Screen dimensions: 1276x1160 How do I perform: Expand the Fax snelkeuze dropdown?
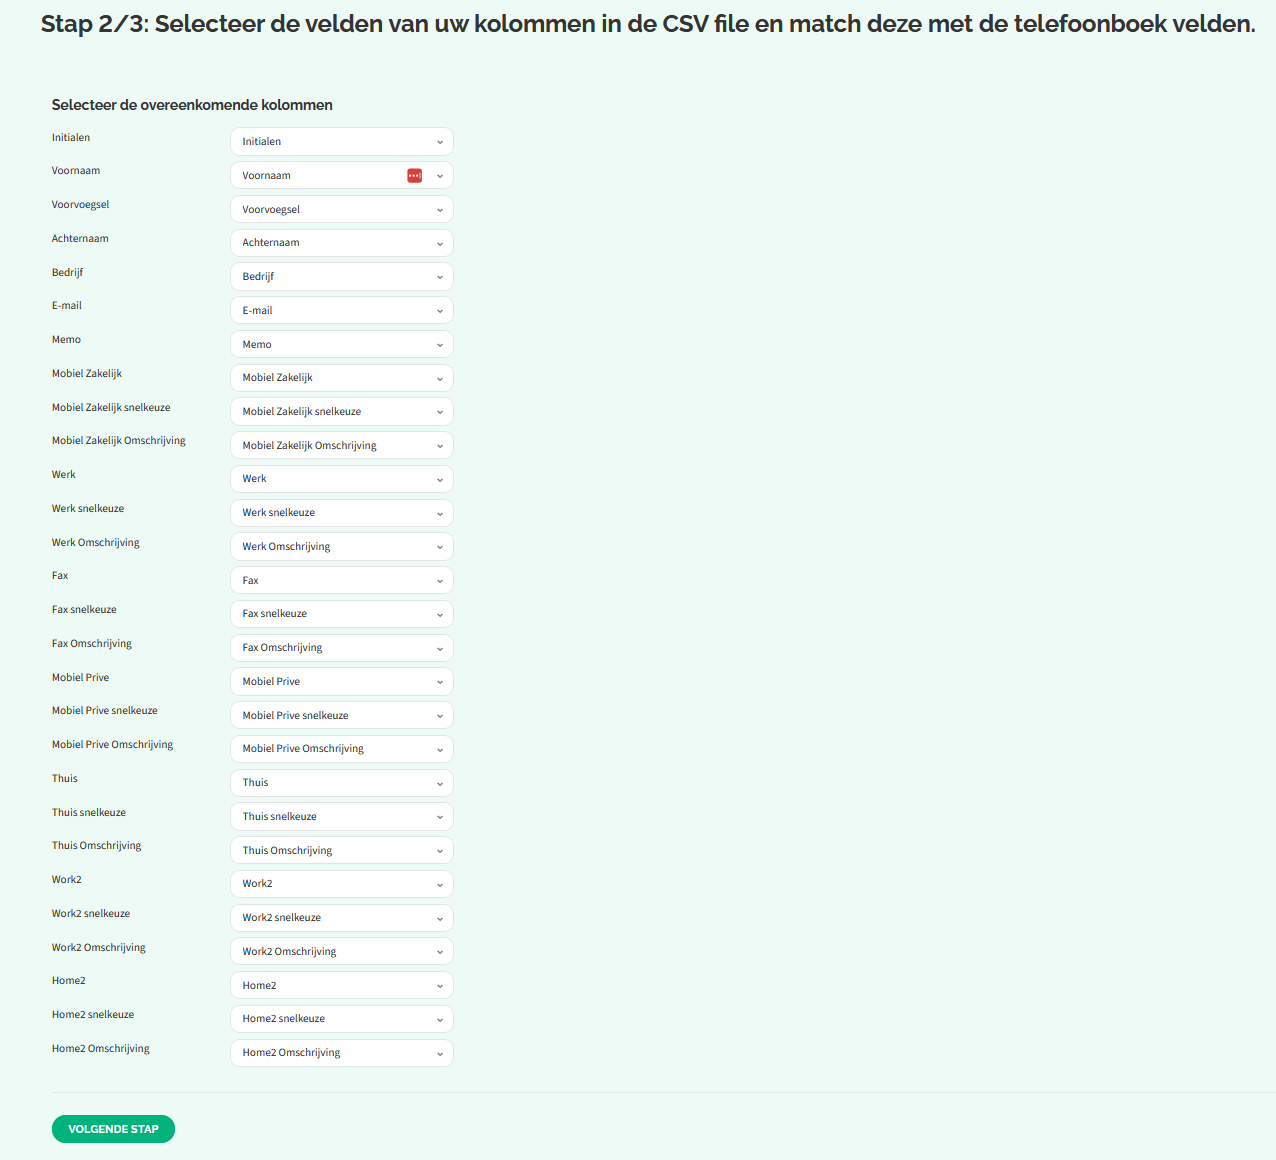341,614
